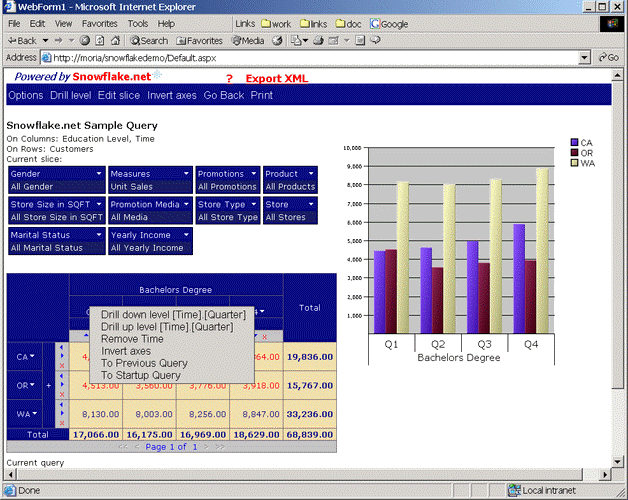
Task: Open the Store slicer dropdown
Action: (311, 204)
